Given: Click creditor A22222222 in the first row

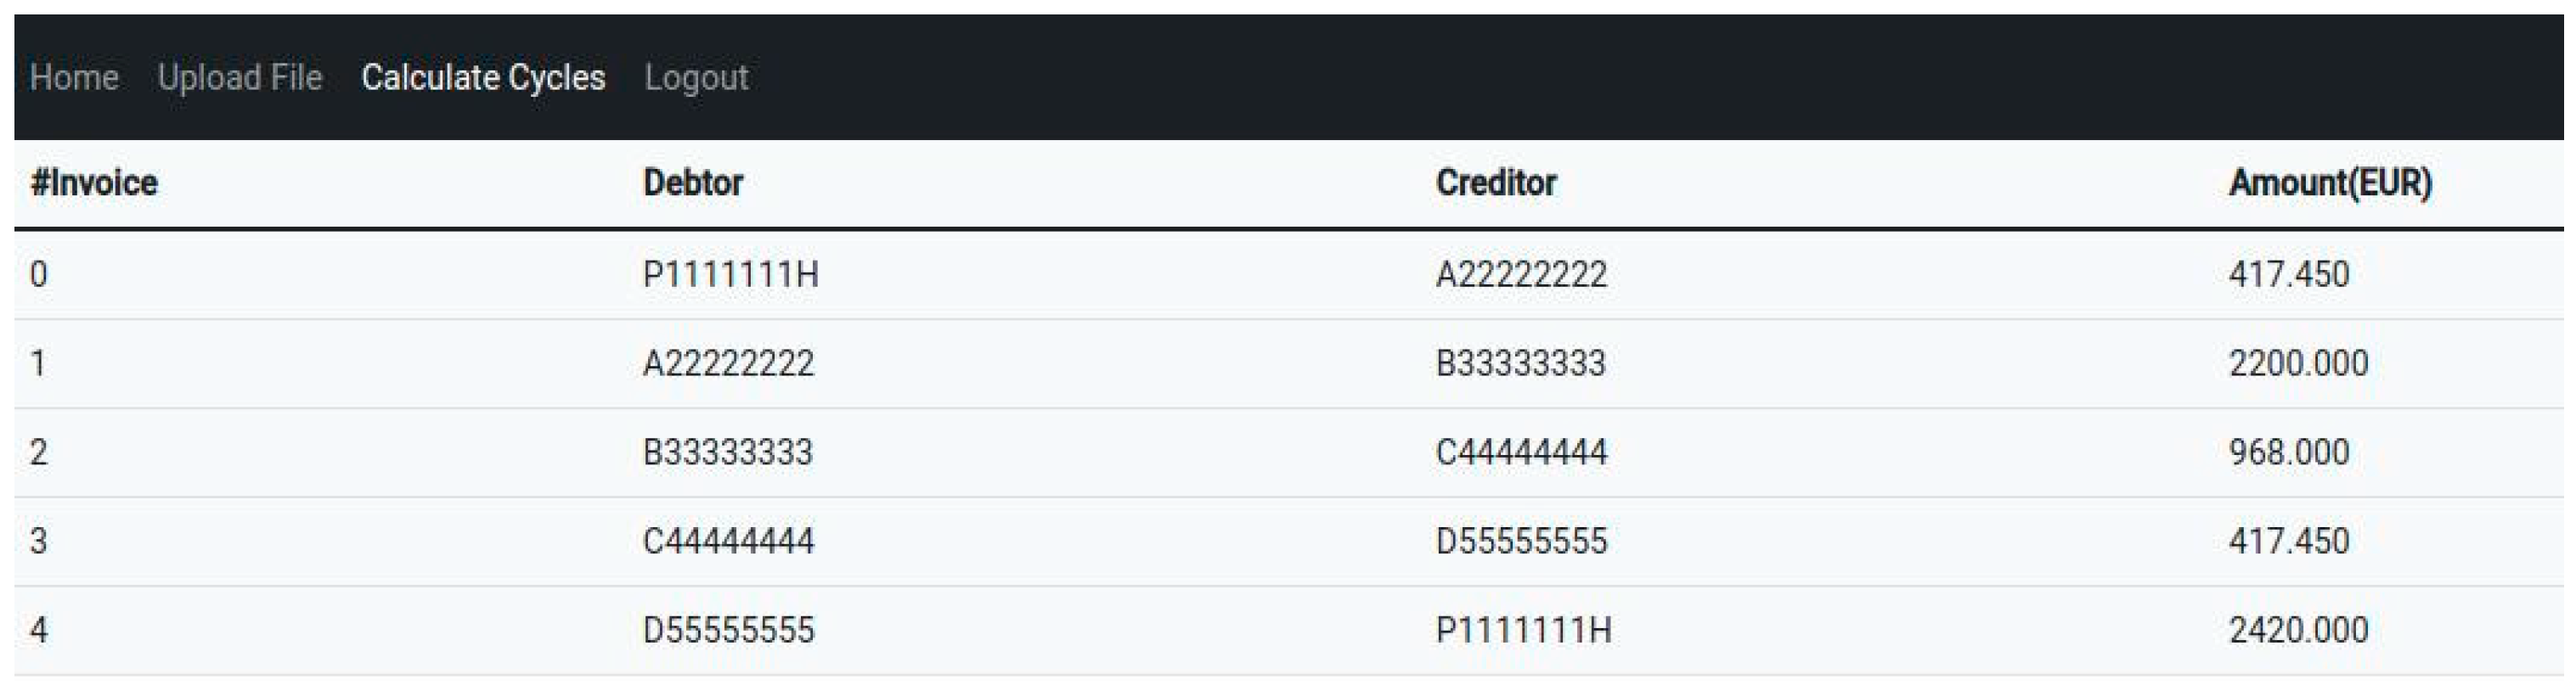Looking at the screenshot, I should (1521, 274).
